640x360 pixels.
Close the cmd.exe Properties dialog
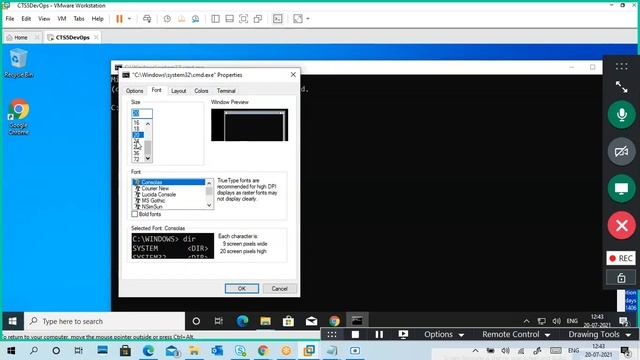293,75
